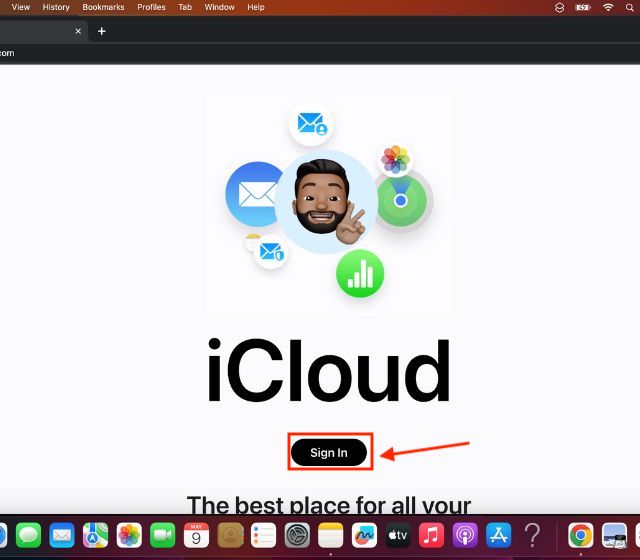Launch Messages from the Dock
640x560 pixels.
29,535
